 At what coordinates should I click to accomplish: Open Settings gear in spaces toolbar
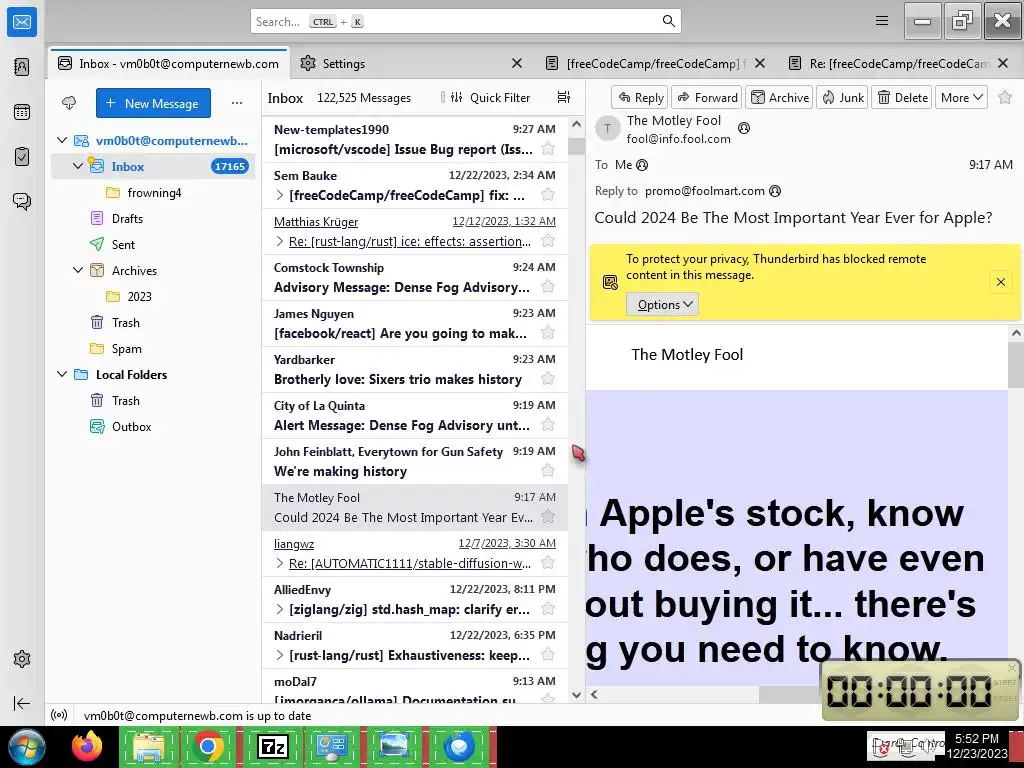[22, 659]
